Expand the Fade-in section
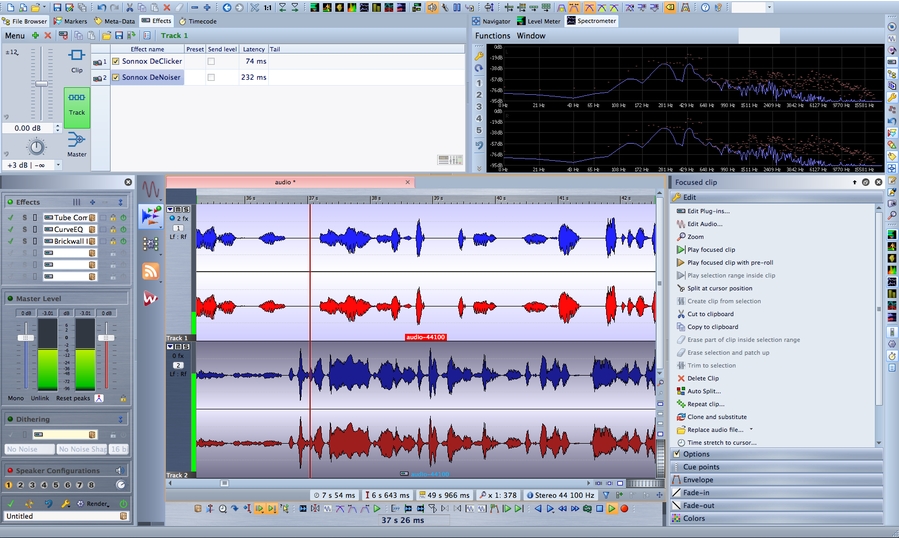Viewport: 899px width, 538px height. pos(776,493)
